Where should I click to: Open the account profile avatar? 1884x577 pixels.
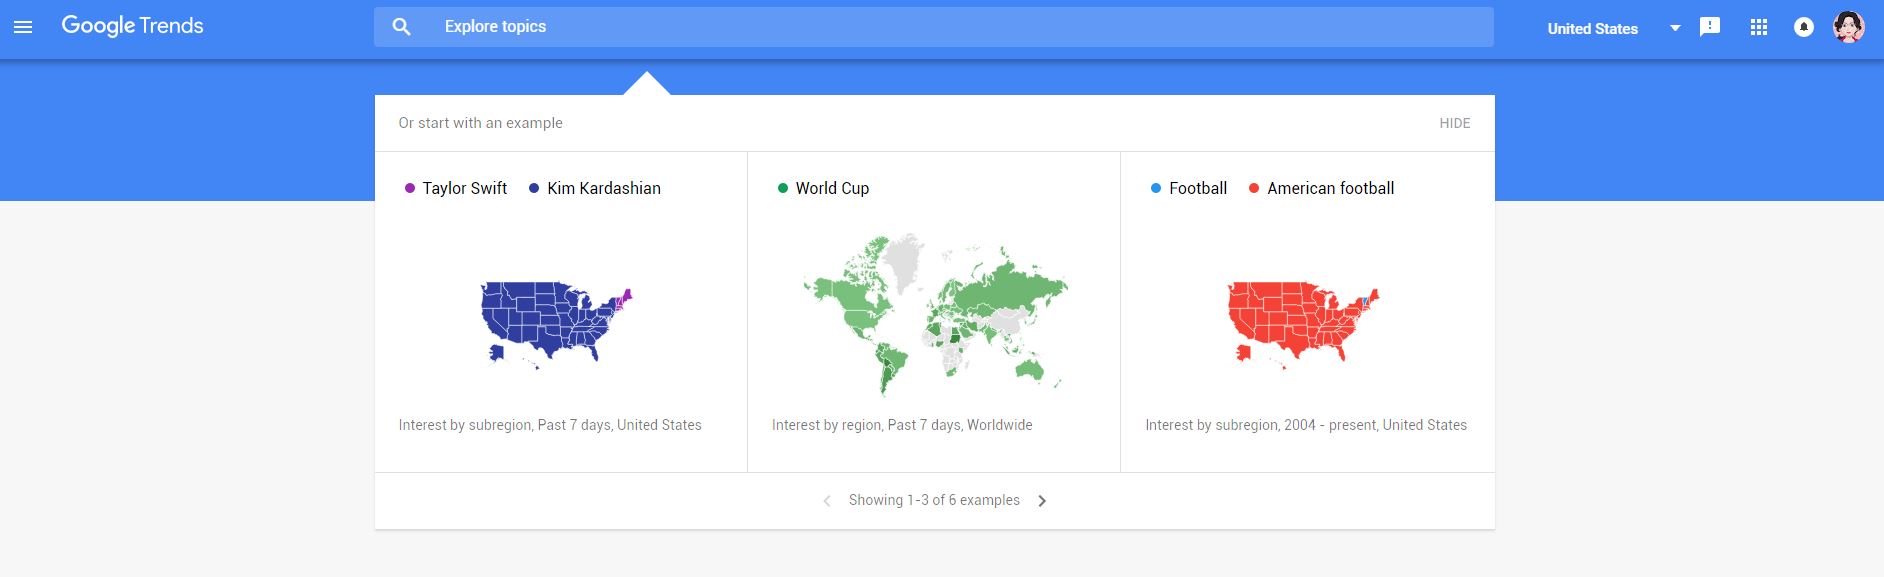pos(1849,27)
